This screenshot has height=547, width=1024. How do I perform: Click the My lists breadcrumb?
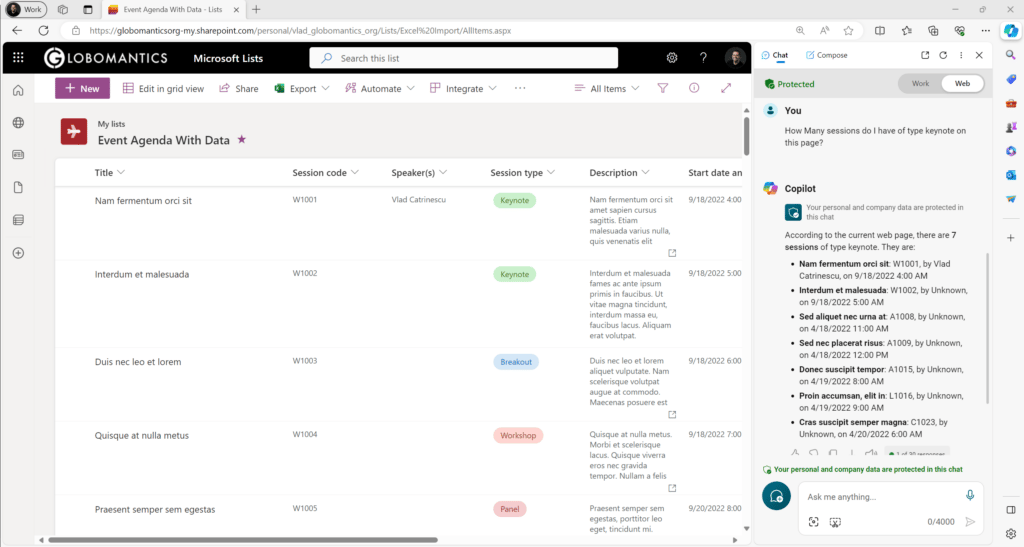[111, 123]
